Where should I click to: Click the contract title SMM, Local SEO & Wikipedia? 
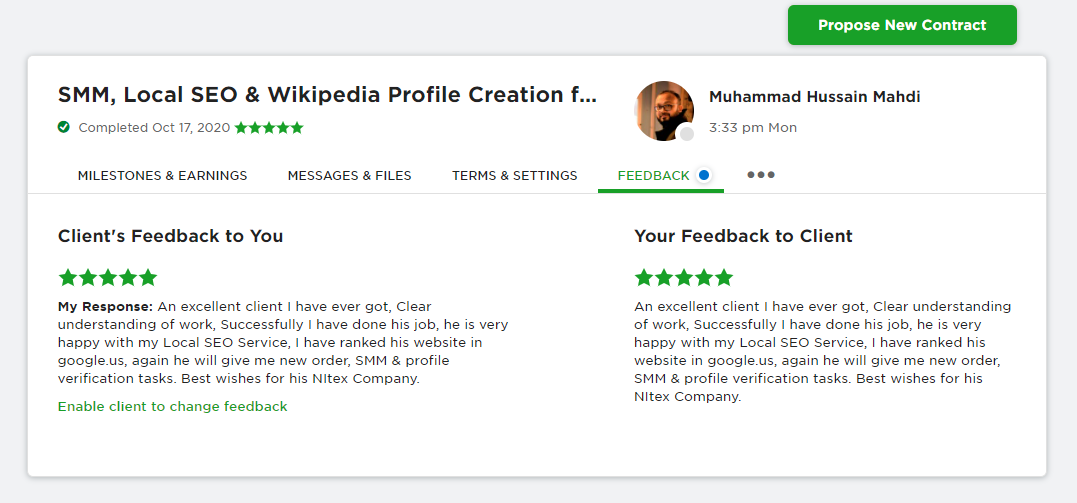point(327,95)
